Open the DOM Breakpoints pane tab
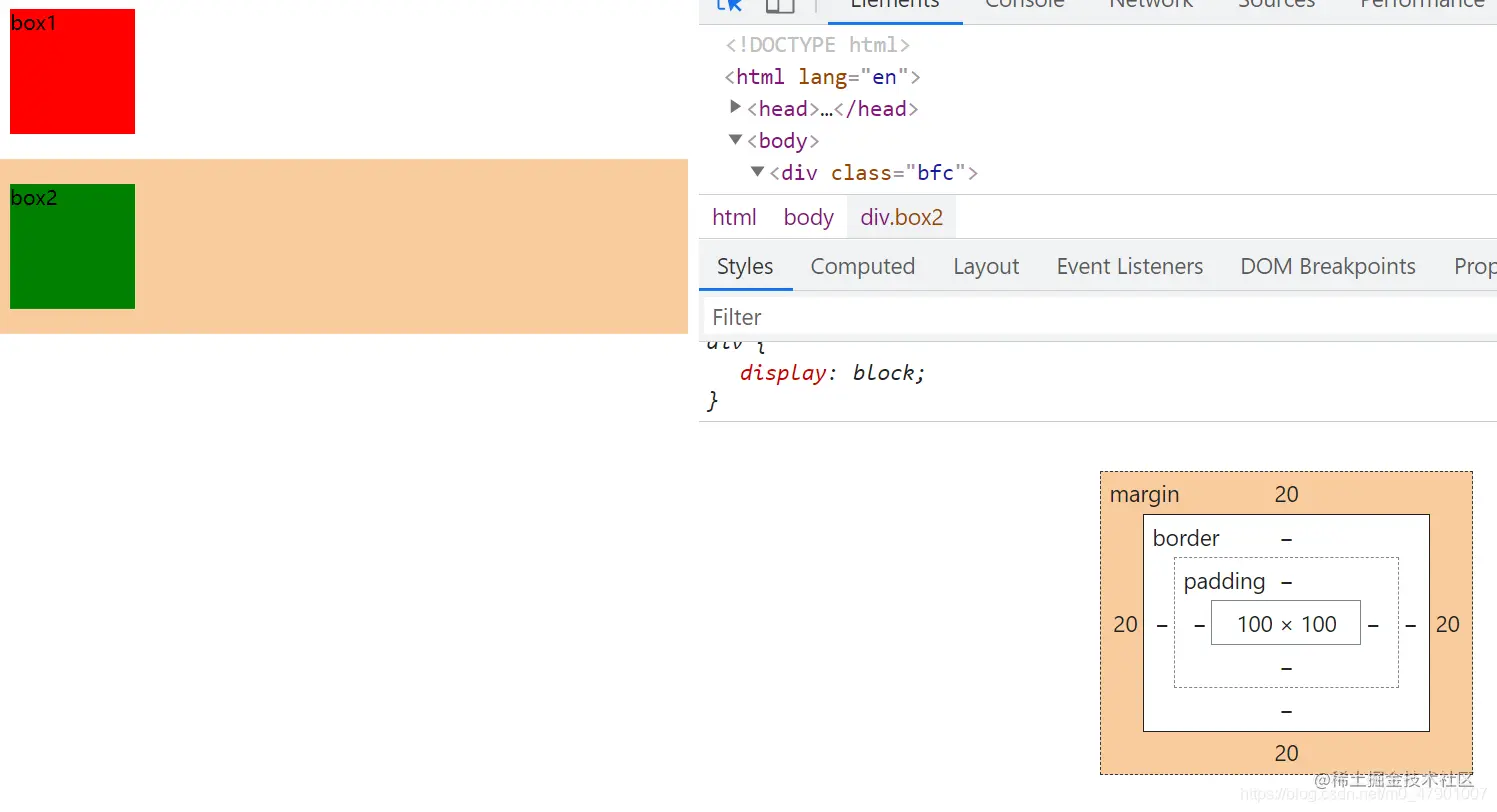Image resolution: width=1497 pixels, height=812 pixels. point(1328,266)
